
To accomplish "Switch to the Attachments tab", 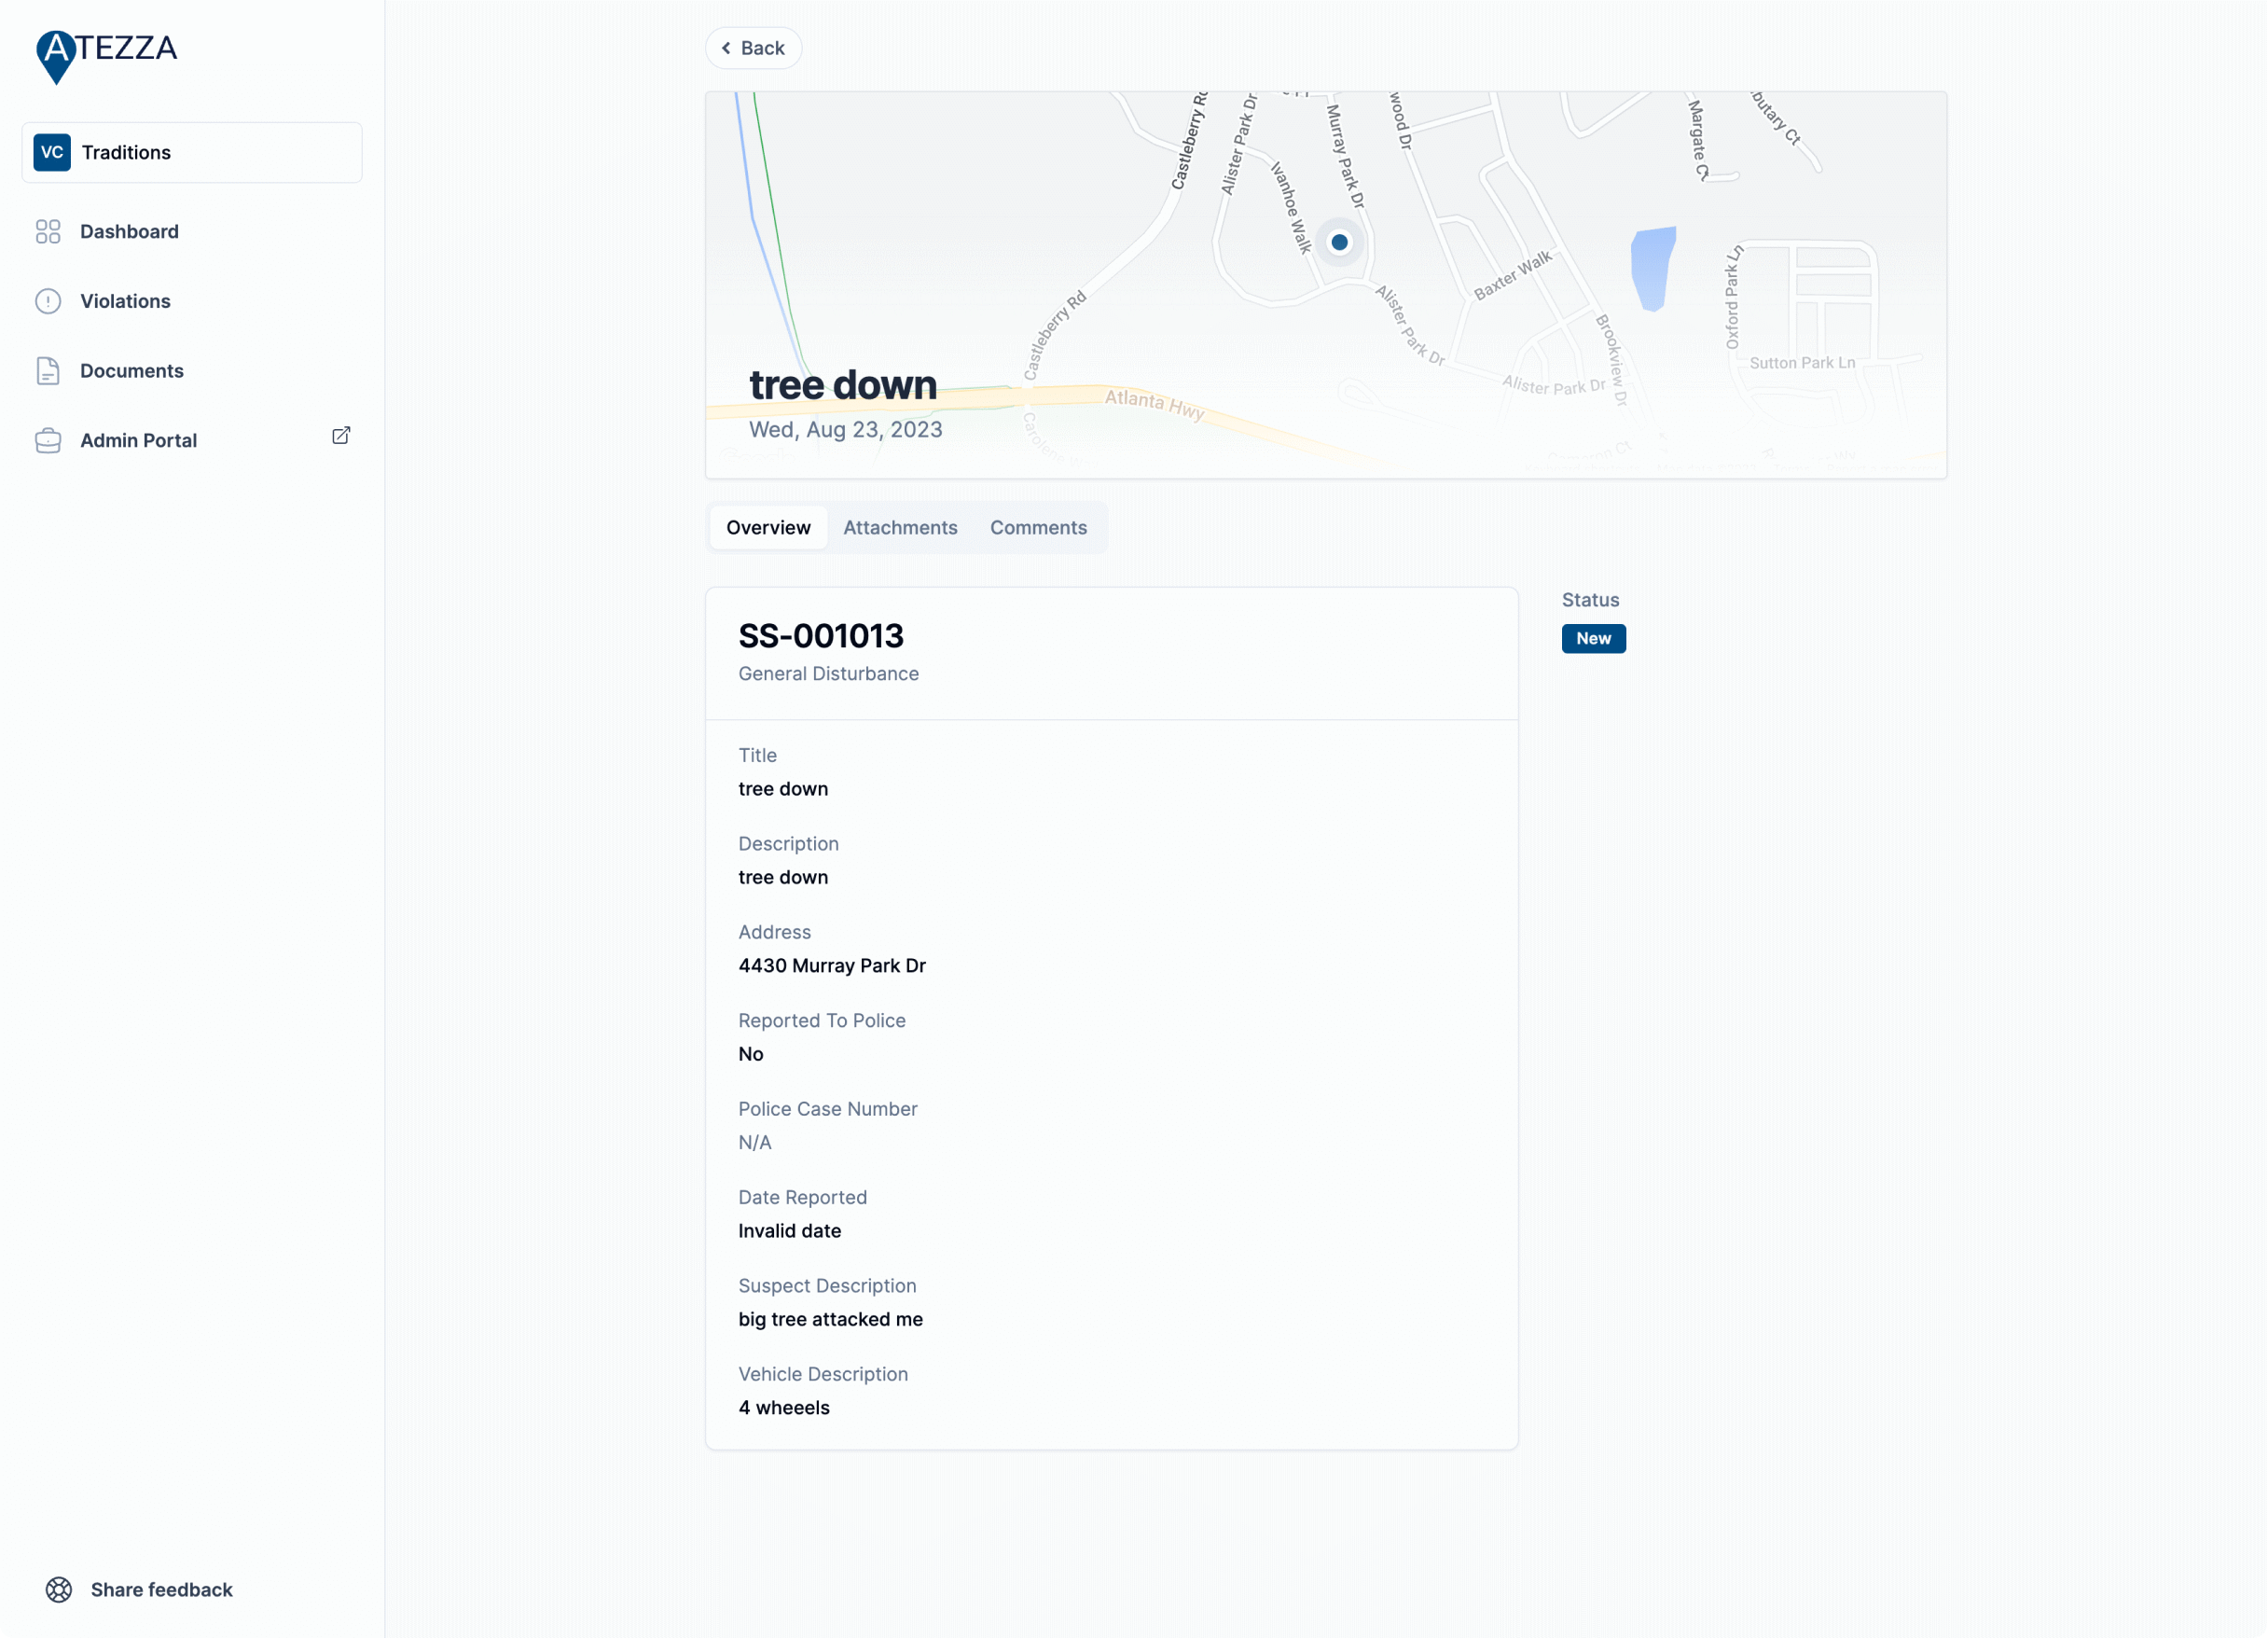I will click(x=899, y=527).
